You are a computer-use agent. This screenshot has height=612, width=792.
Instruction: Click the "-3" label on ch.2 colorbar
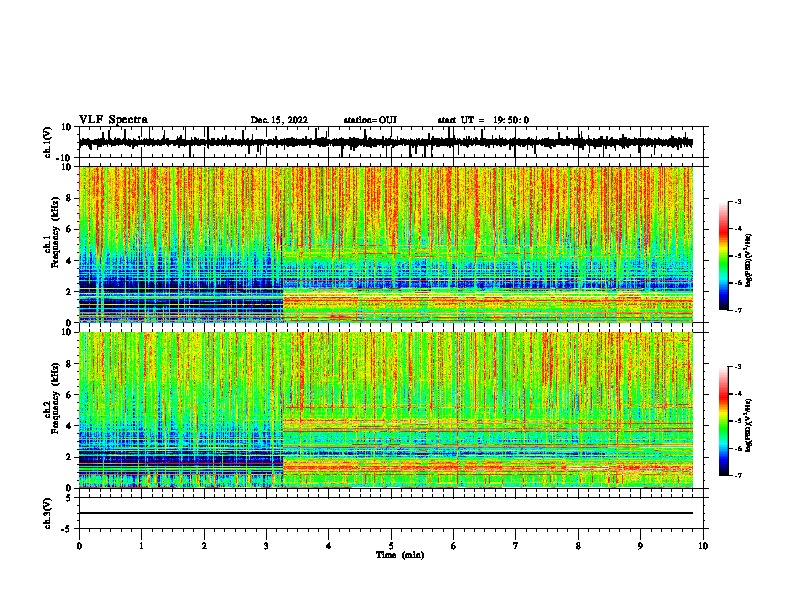[x=738, y=367]
